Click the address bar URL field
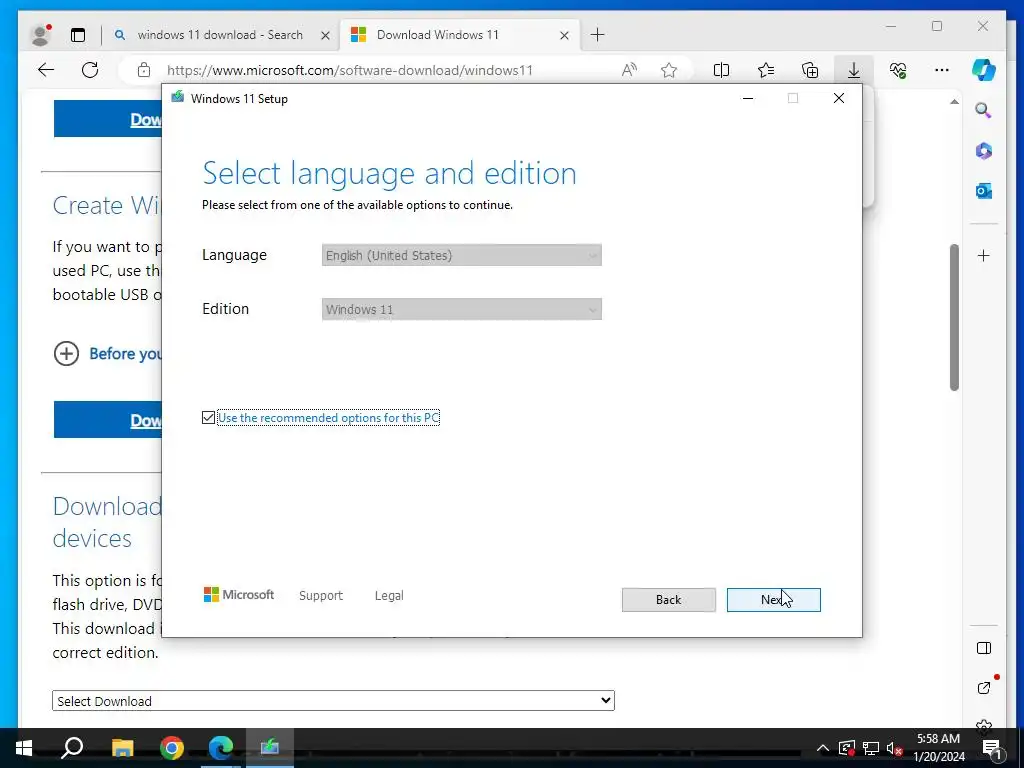Image resolution: width=1024 pixels, height=768 pixels. pos(349,70)
